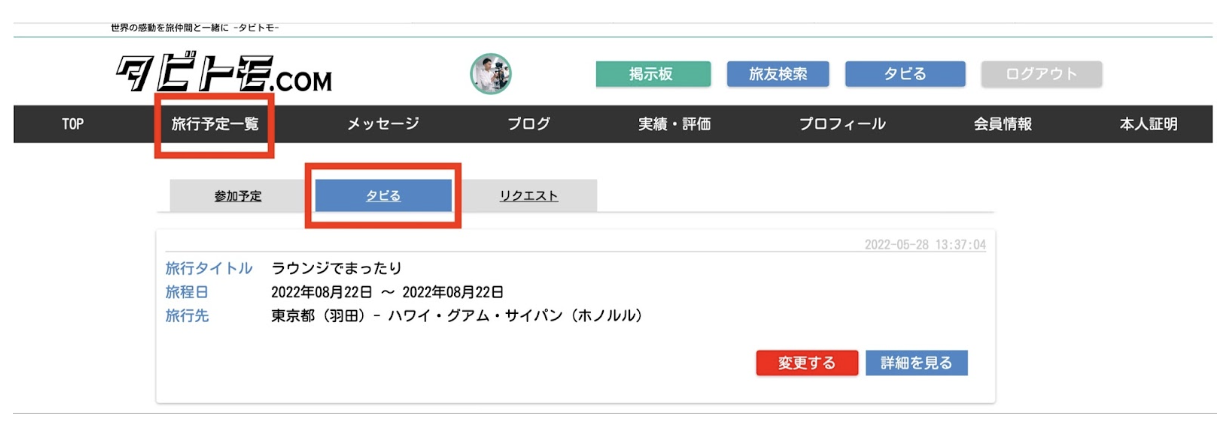Click the ラウンジでまったり trip title text
Screen dimensions: 1222x430
click(x=336, y=268)
